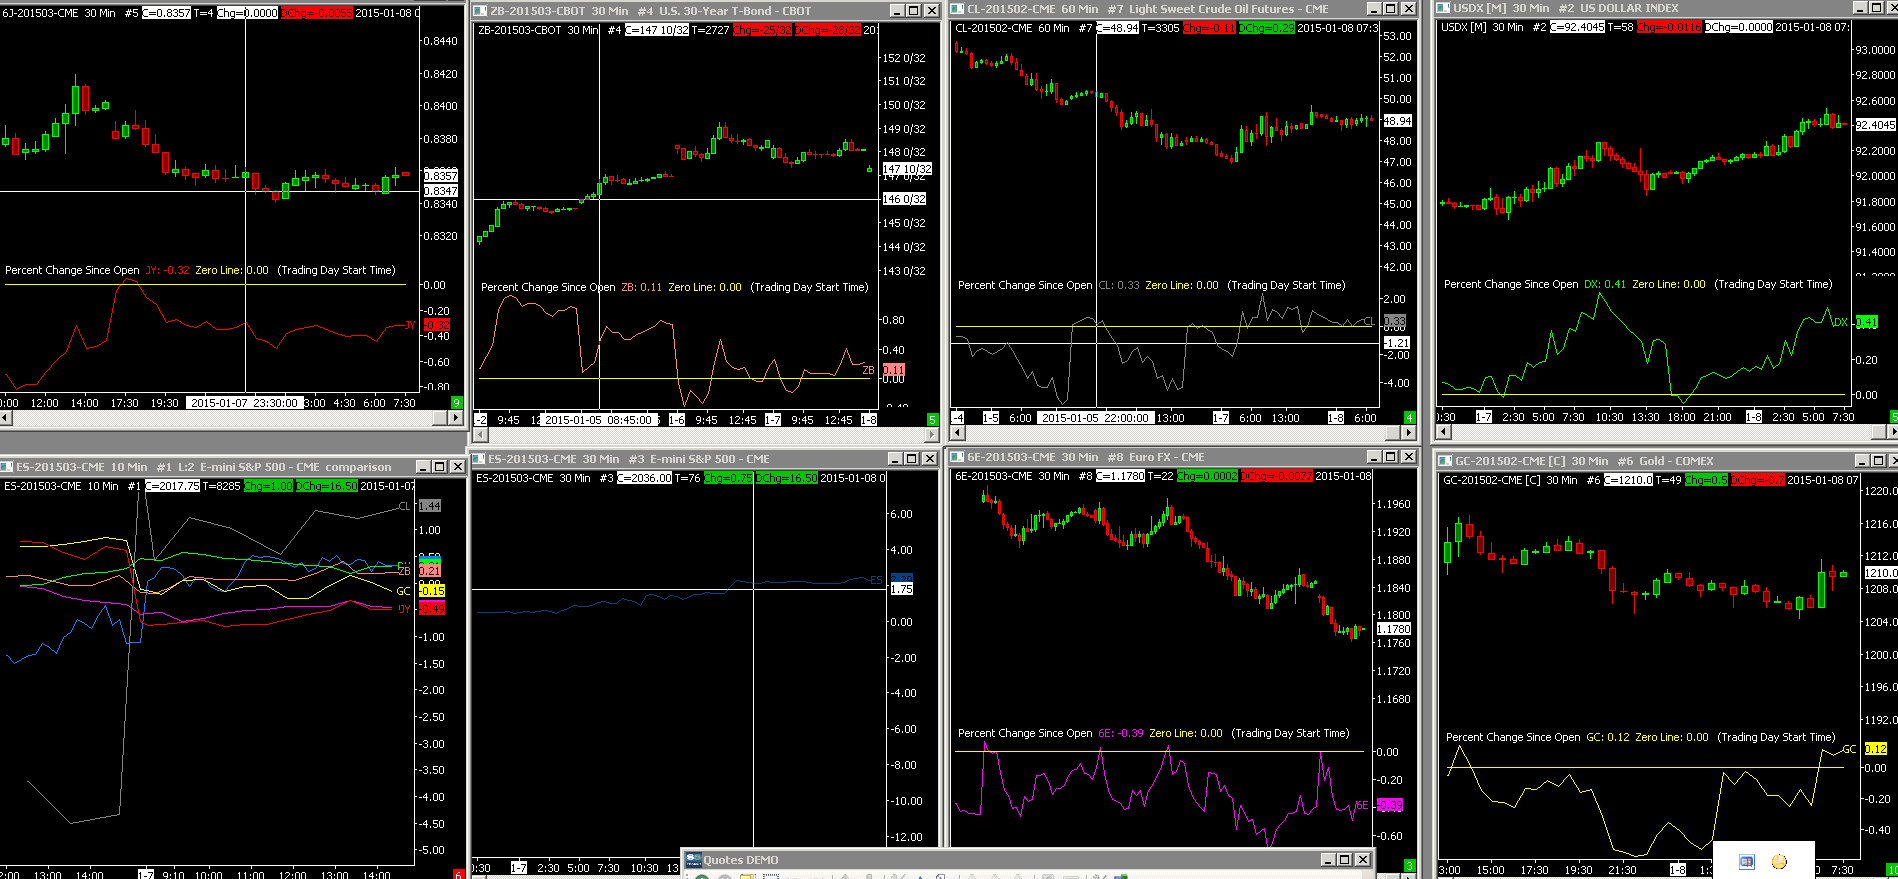Click the 'T=3305' value in CL header
The width and height of the screenshot is (1898, 879).
[x=1161, y=28]
